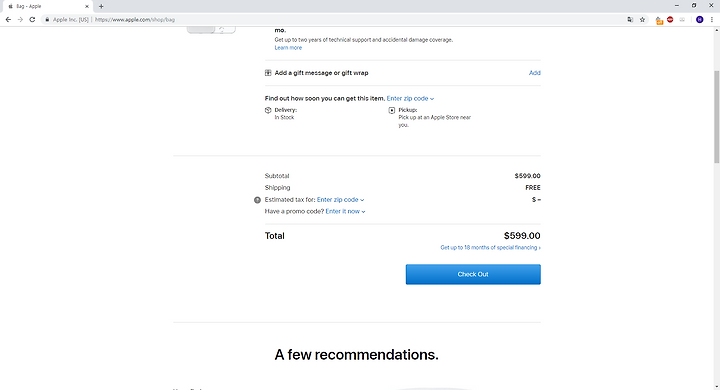Click the red adblock extension icon
Viewport: 720px width, 390px height.
670,20
